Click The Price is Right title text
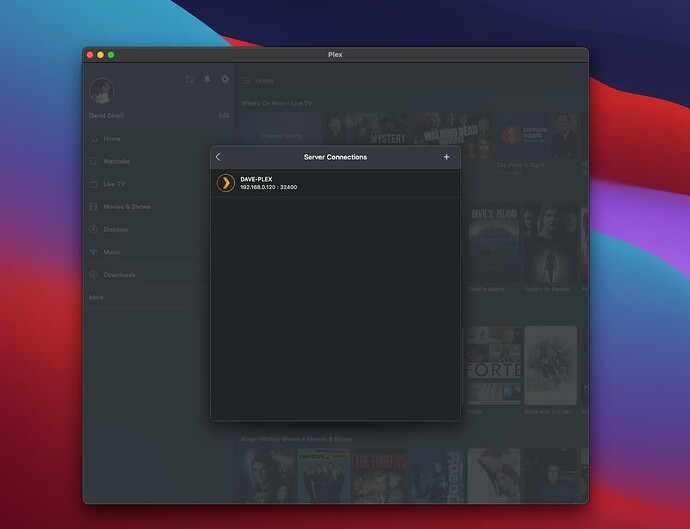This screenshot has width=690, height=529. pyautogui.click(x=520, y=165)
